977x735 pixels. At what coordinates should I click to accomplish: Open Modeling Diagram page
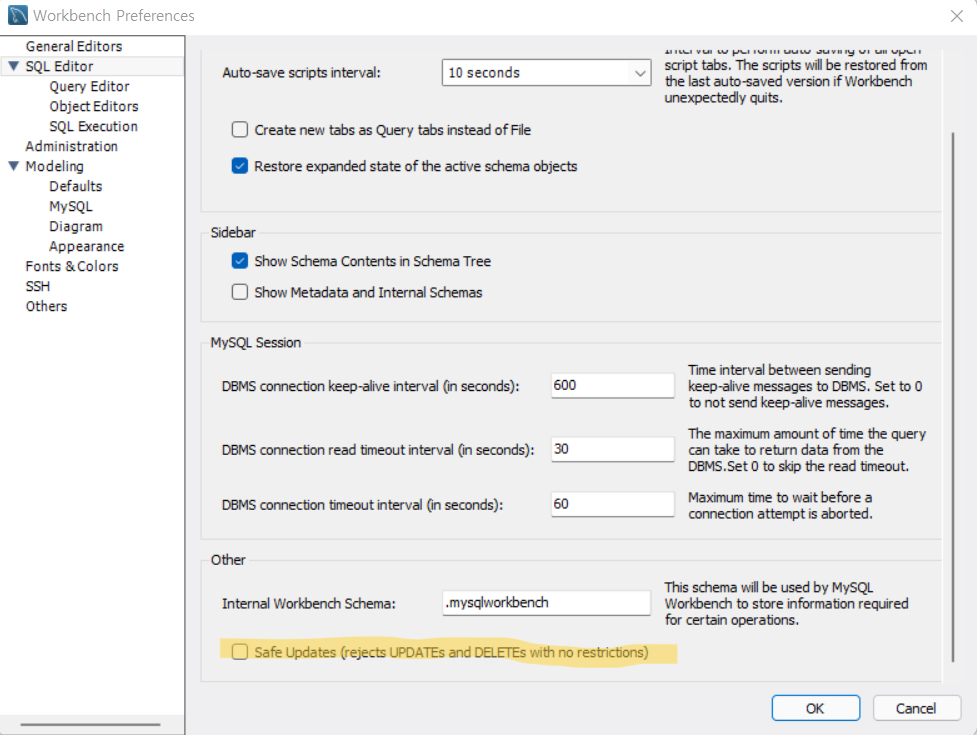tap(76, 226)
